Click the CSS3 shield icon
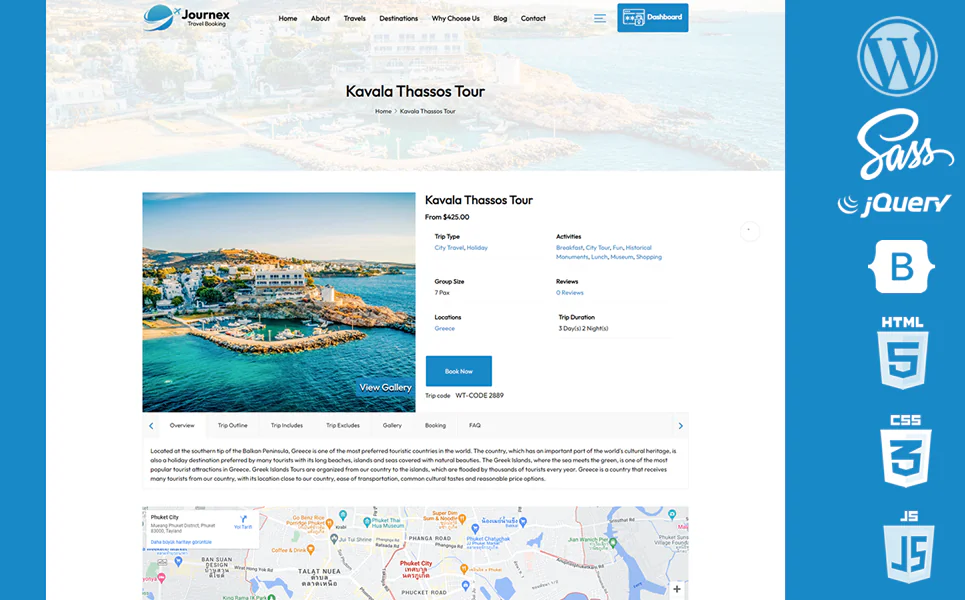 pyautogui.click(x=905, y=451)
